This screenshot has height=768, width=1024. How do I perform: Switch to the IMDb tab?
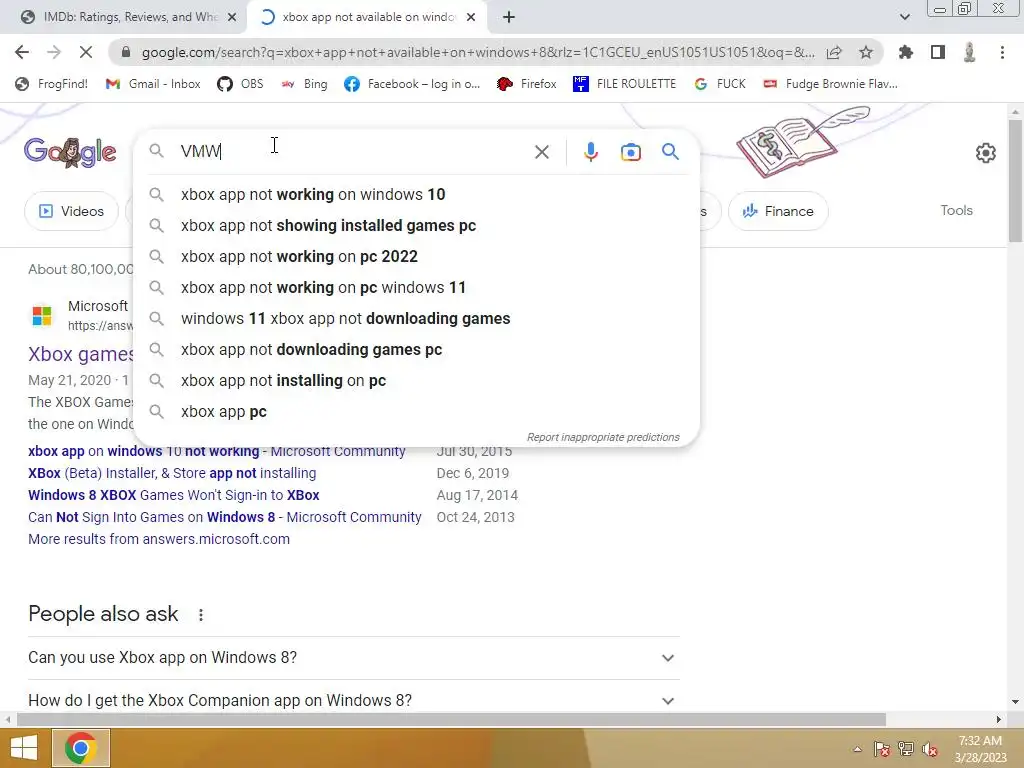click(128, 17)
